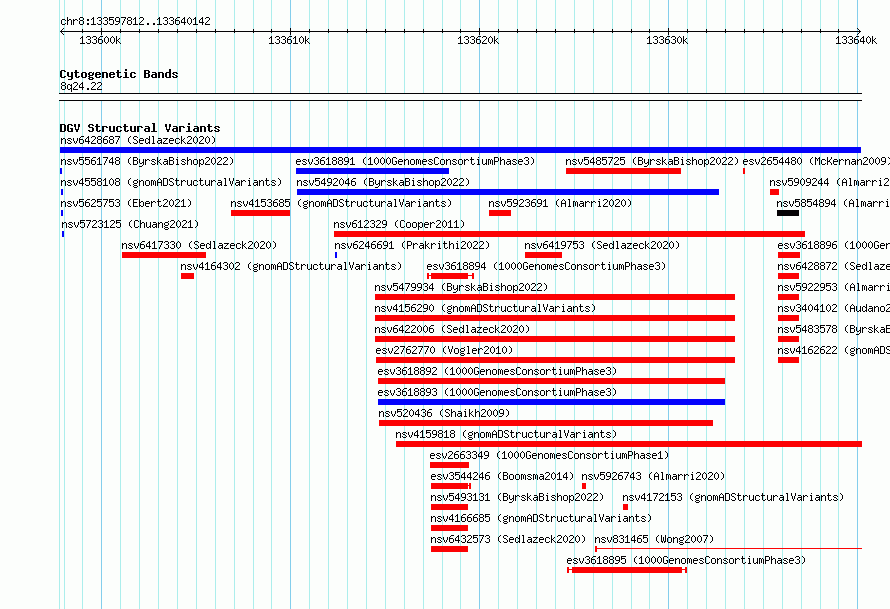Open esv3618894 (1000GenomesConsortiumPhase3) label
Screen dimensions: 890x609
(x=546, y=266)
